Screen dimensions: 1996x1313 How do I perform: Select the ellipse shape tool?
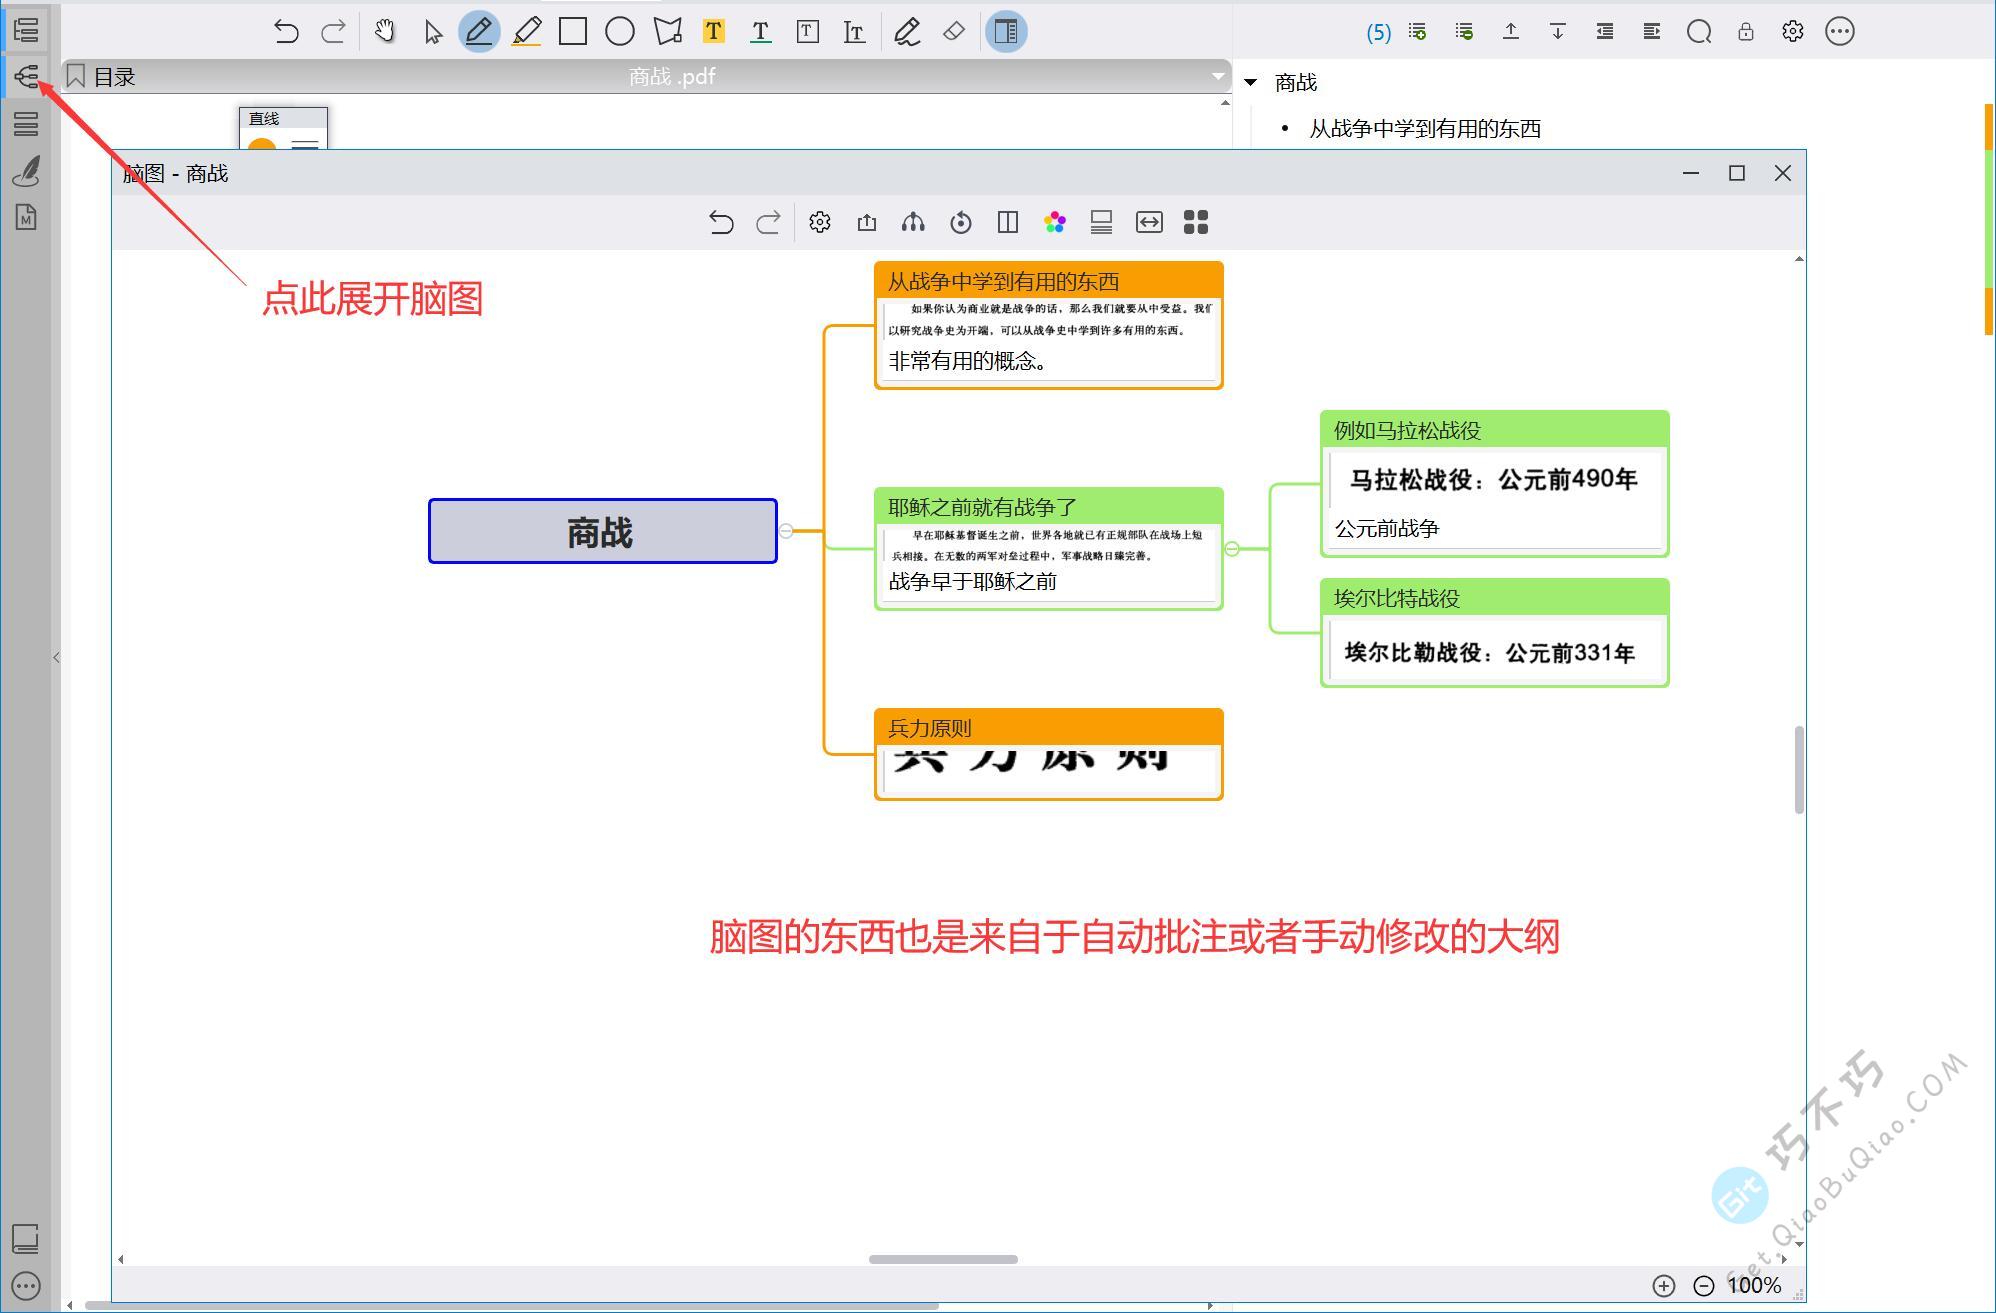[x=620, y=32]
